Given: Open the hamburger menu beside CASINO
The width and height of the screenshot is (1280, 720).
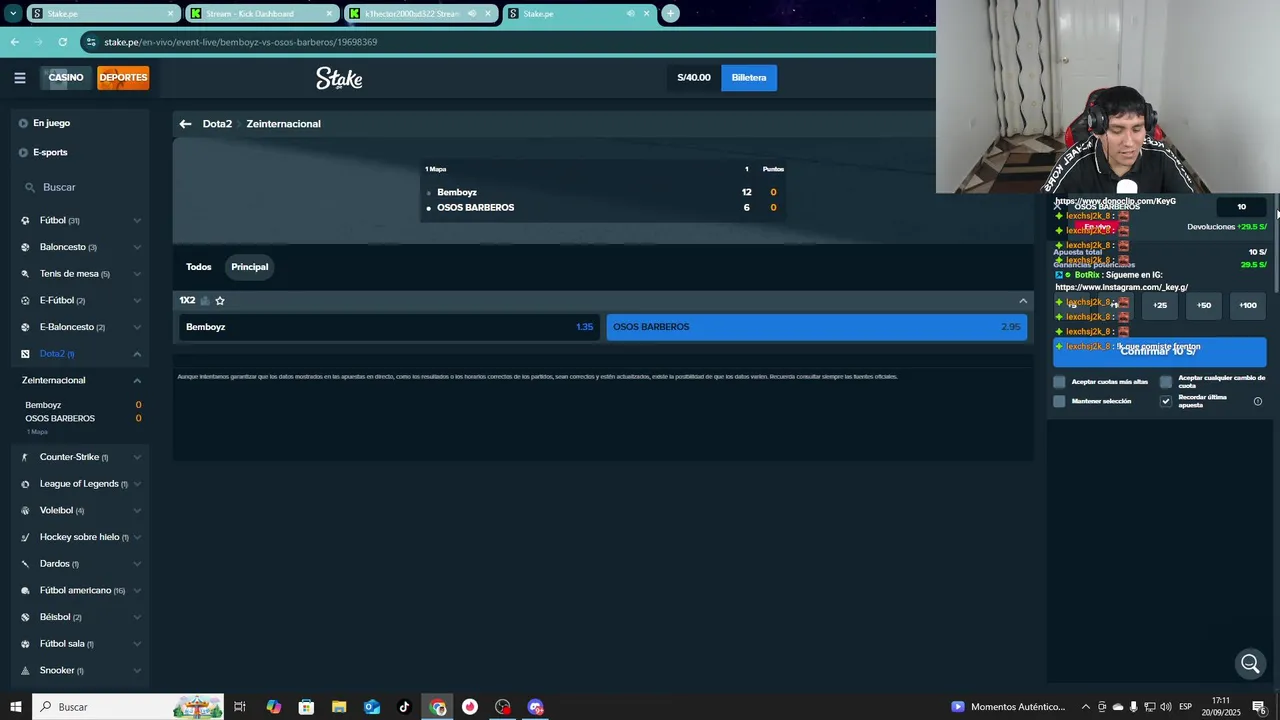Looking at the screenshot, I should pyautogui.click(x=19, y=78).
